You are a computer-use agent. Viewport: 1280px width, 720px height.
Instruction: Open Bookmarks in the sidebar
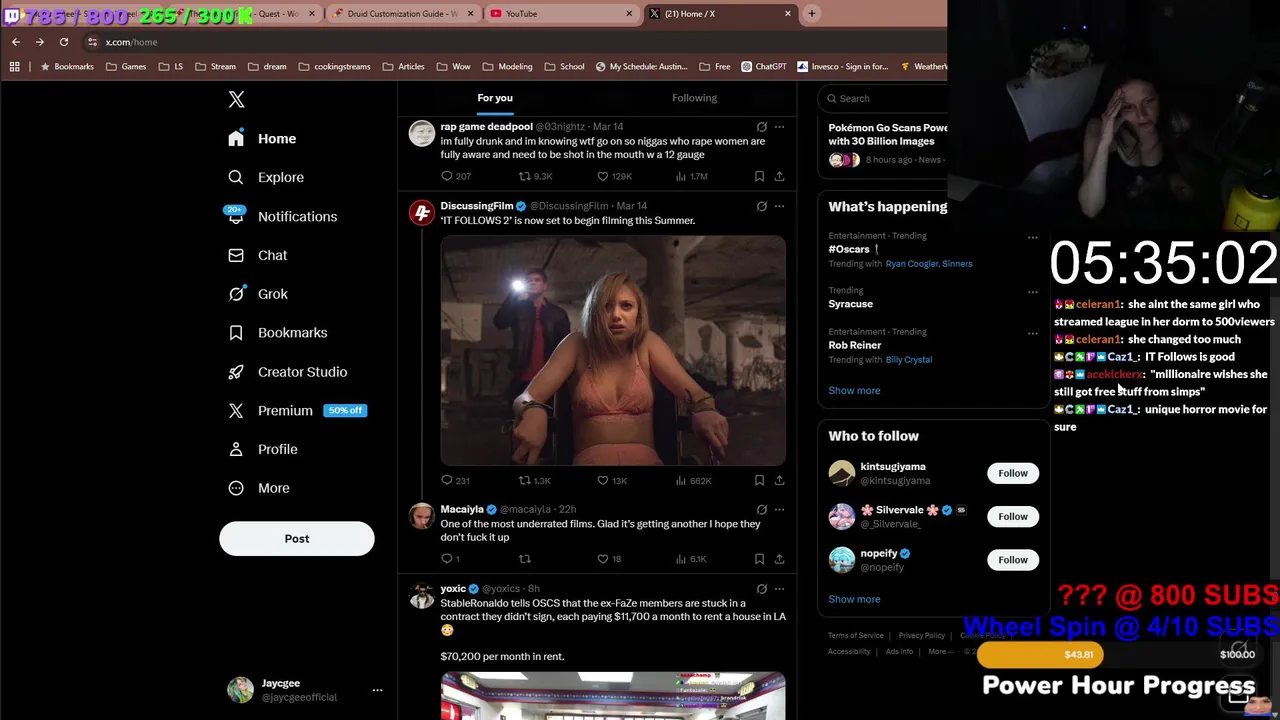[x=277, y=333]
